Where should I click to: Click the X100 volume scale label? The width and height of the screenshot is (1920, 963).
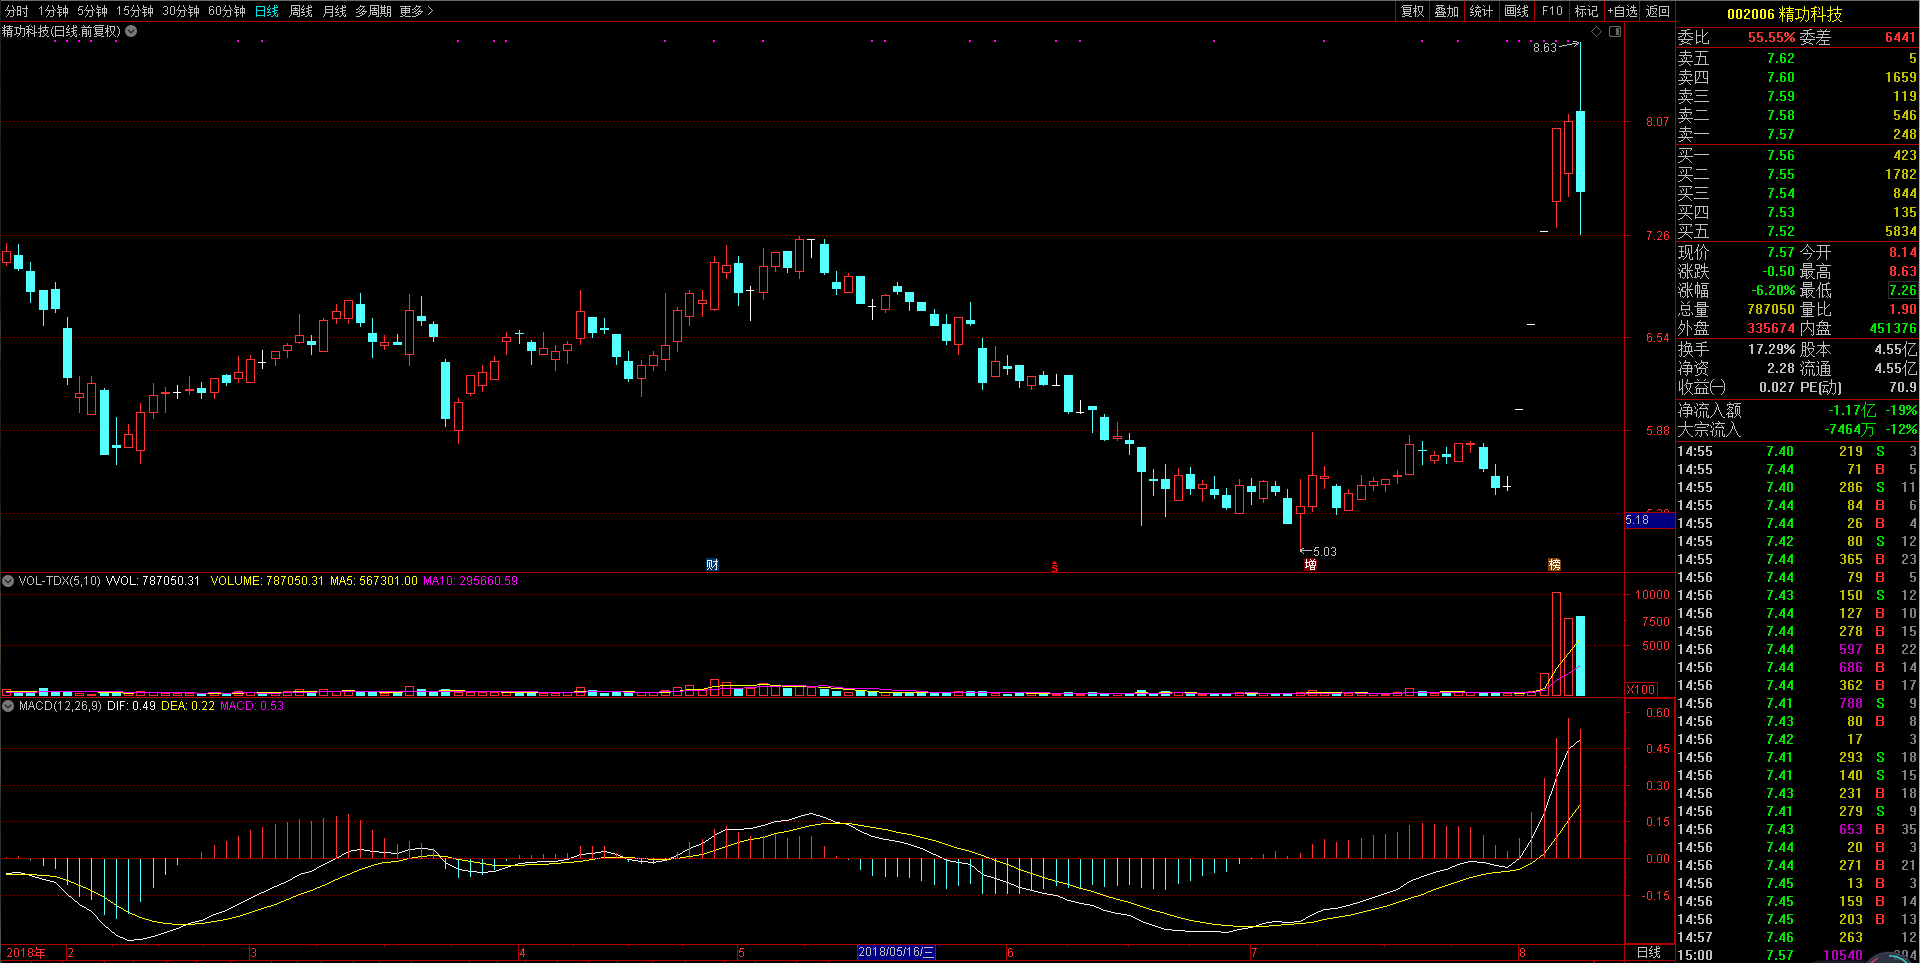[x=1641, y=689]
